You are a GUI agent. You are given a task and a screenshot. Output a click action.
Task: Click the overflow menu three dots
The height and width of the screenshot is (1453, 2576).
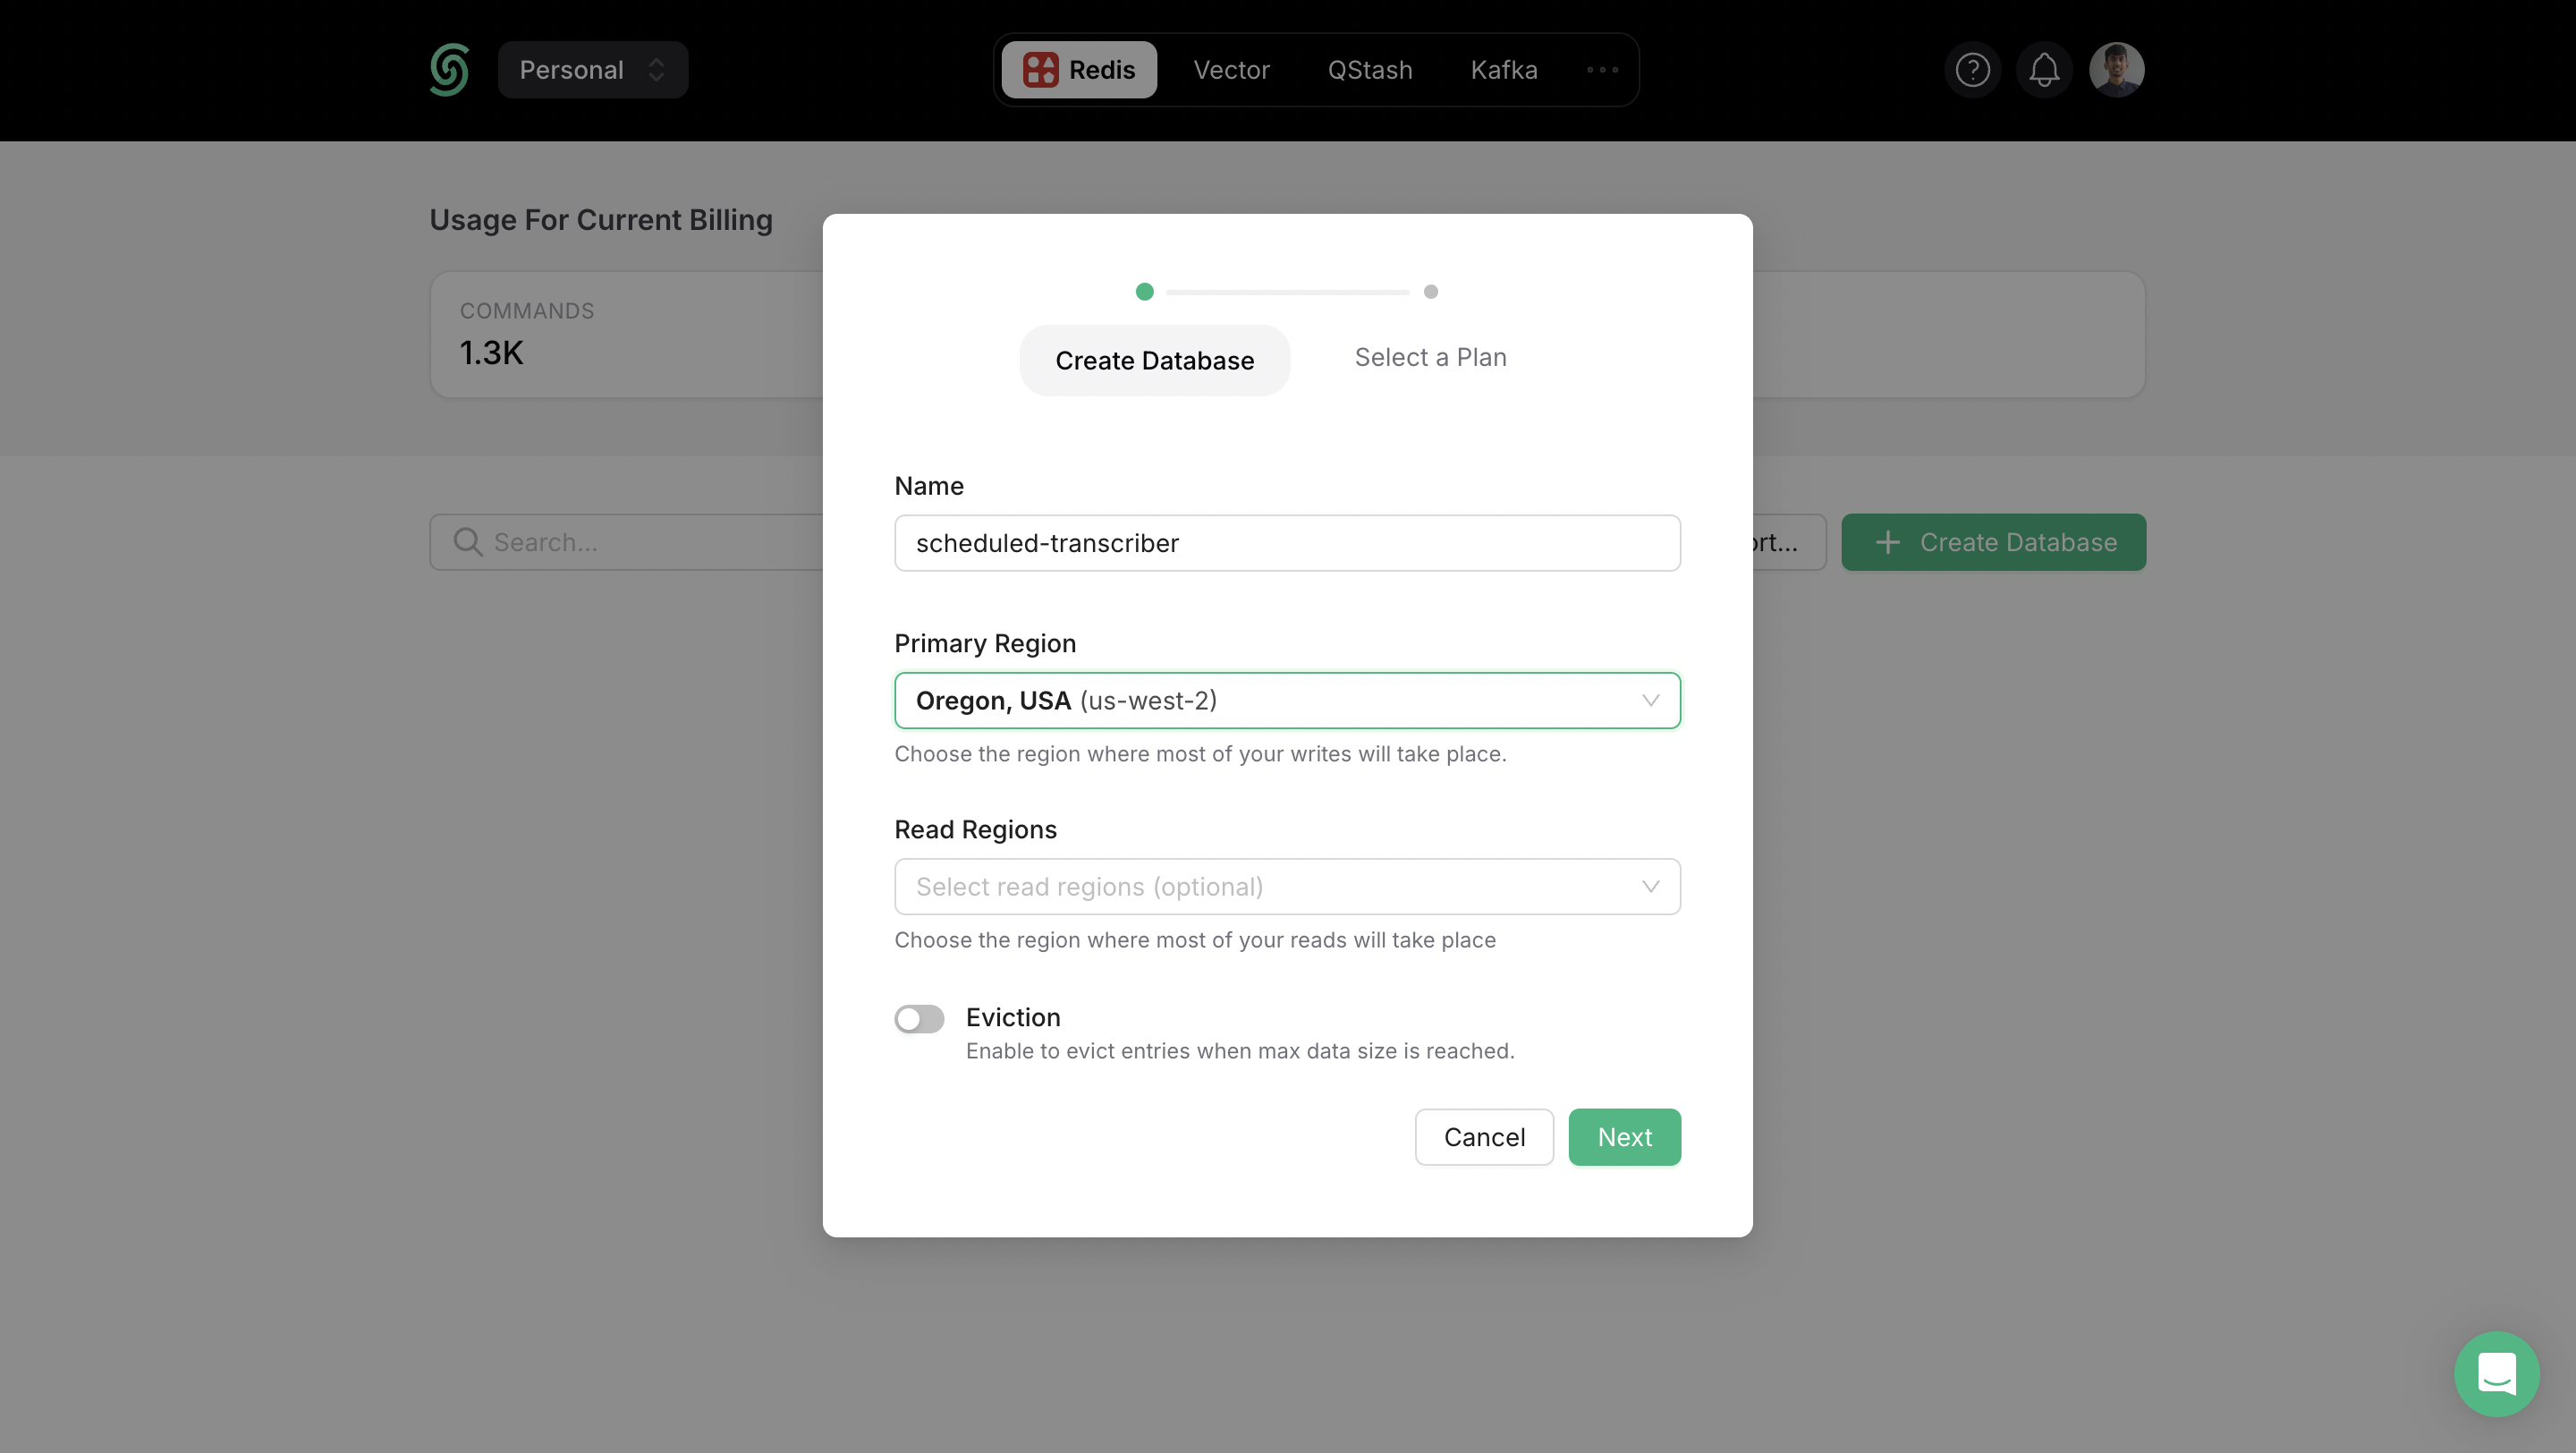click(1601, 69)
